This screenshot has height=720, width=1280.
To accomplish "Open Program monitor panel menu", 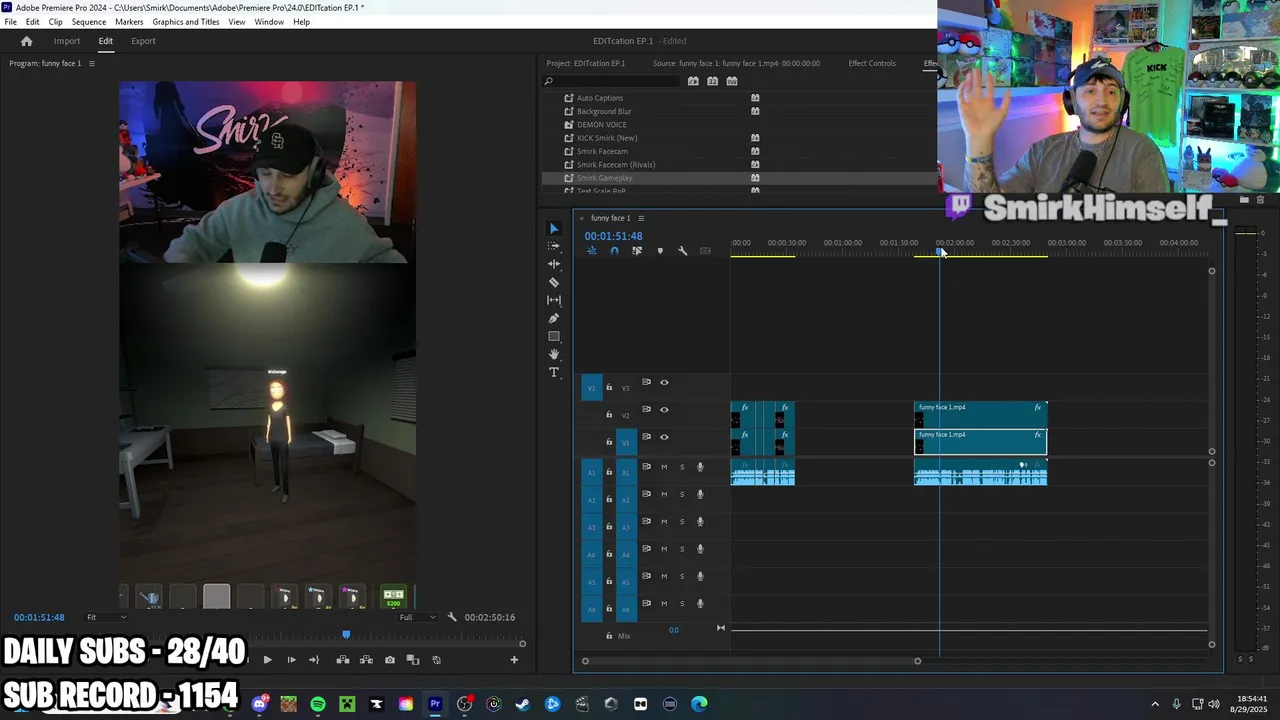I will click(x=91, y=63).
